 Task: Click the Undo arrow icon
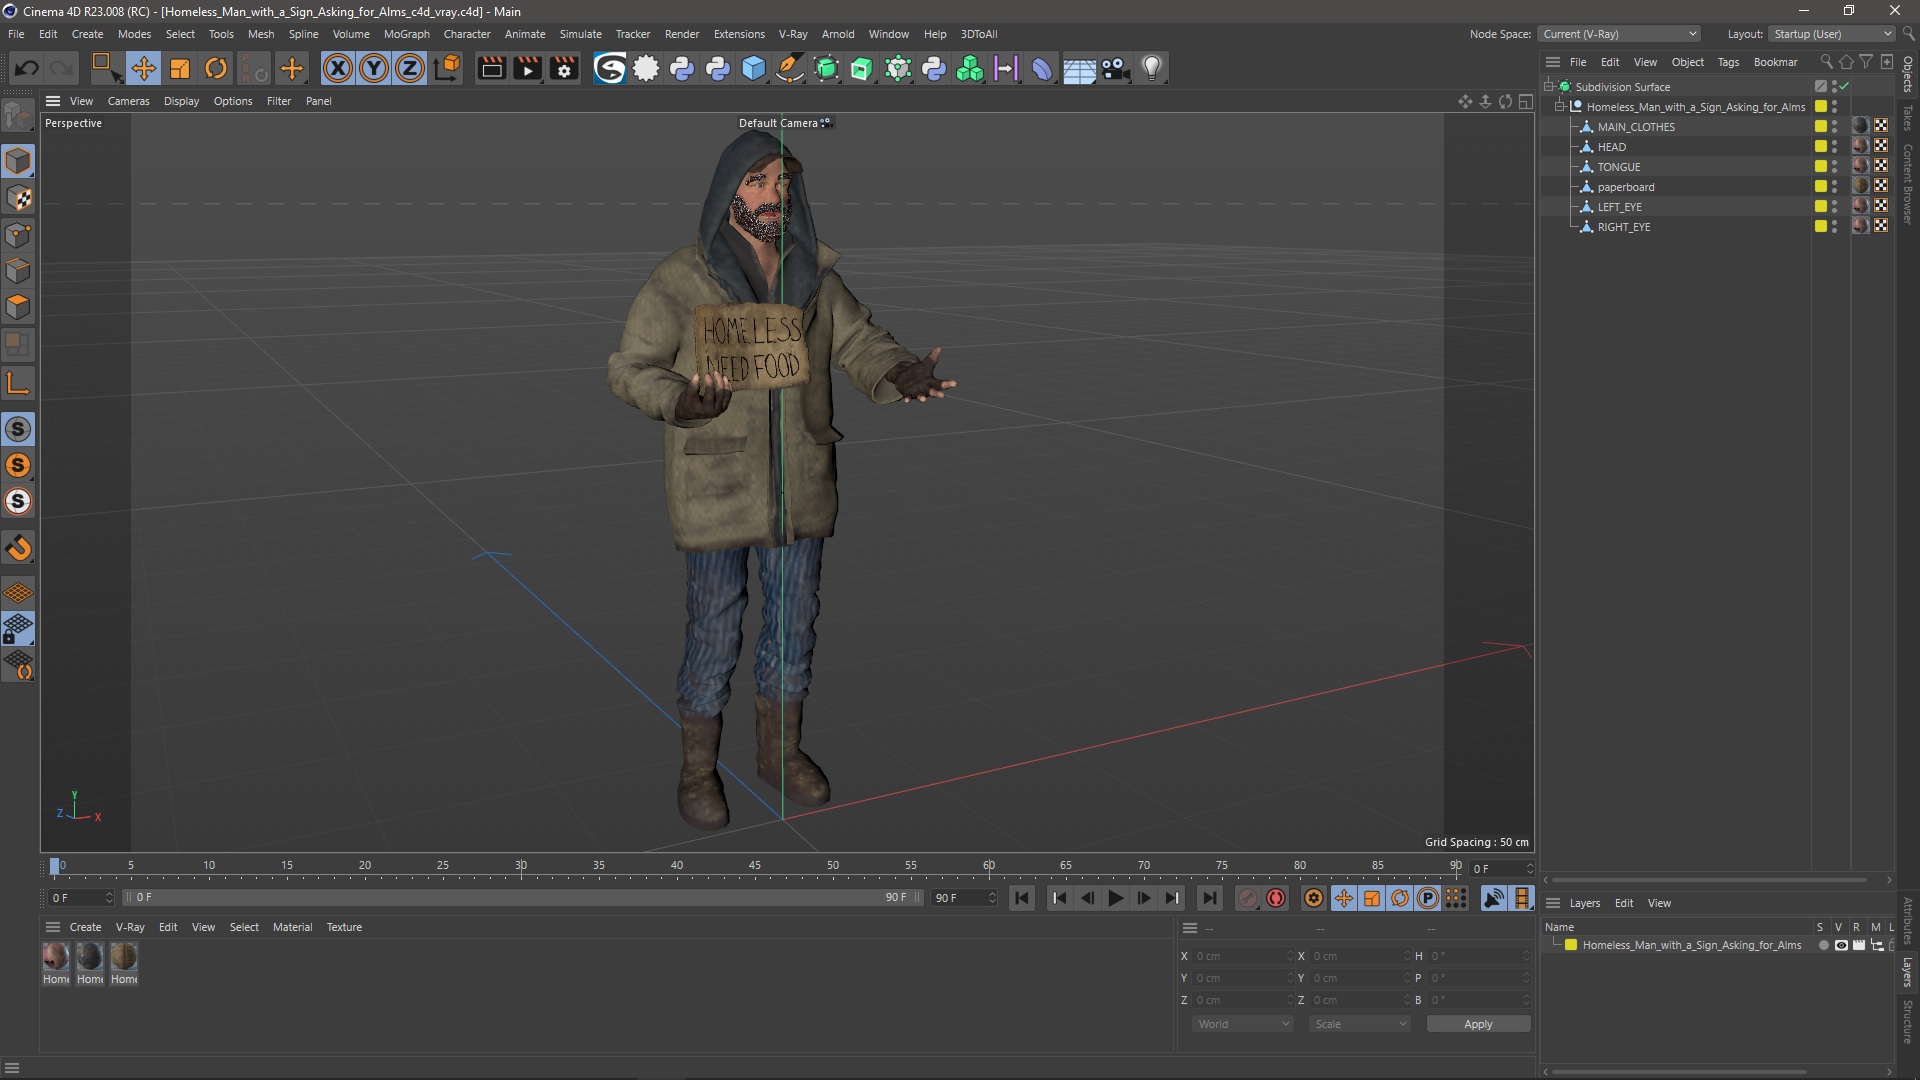coord(27,68)
